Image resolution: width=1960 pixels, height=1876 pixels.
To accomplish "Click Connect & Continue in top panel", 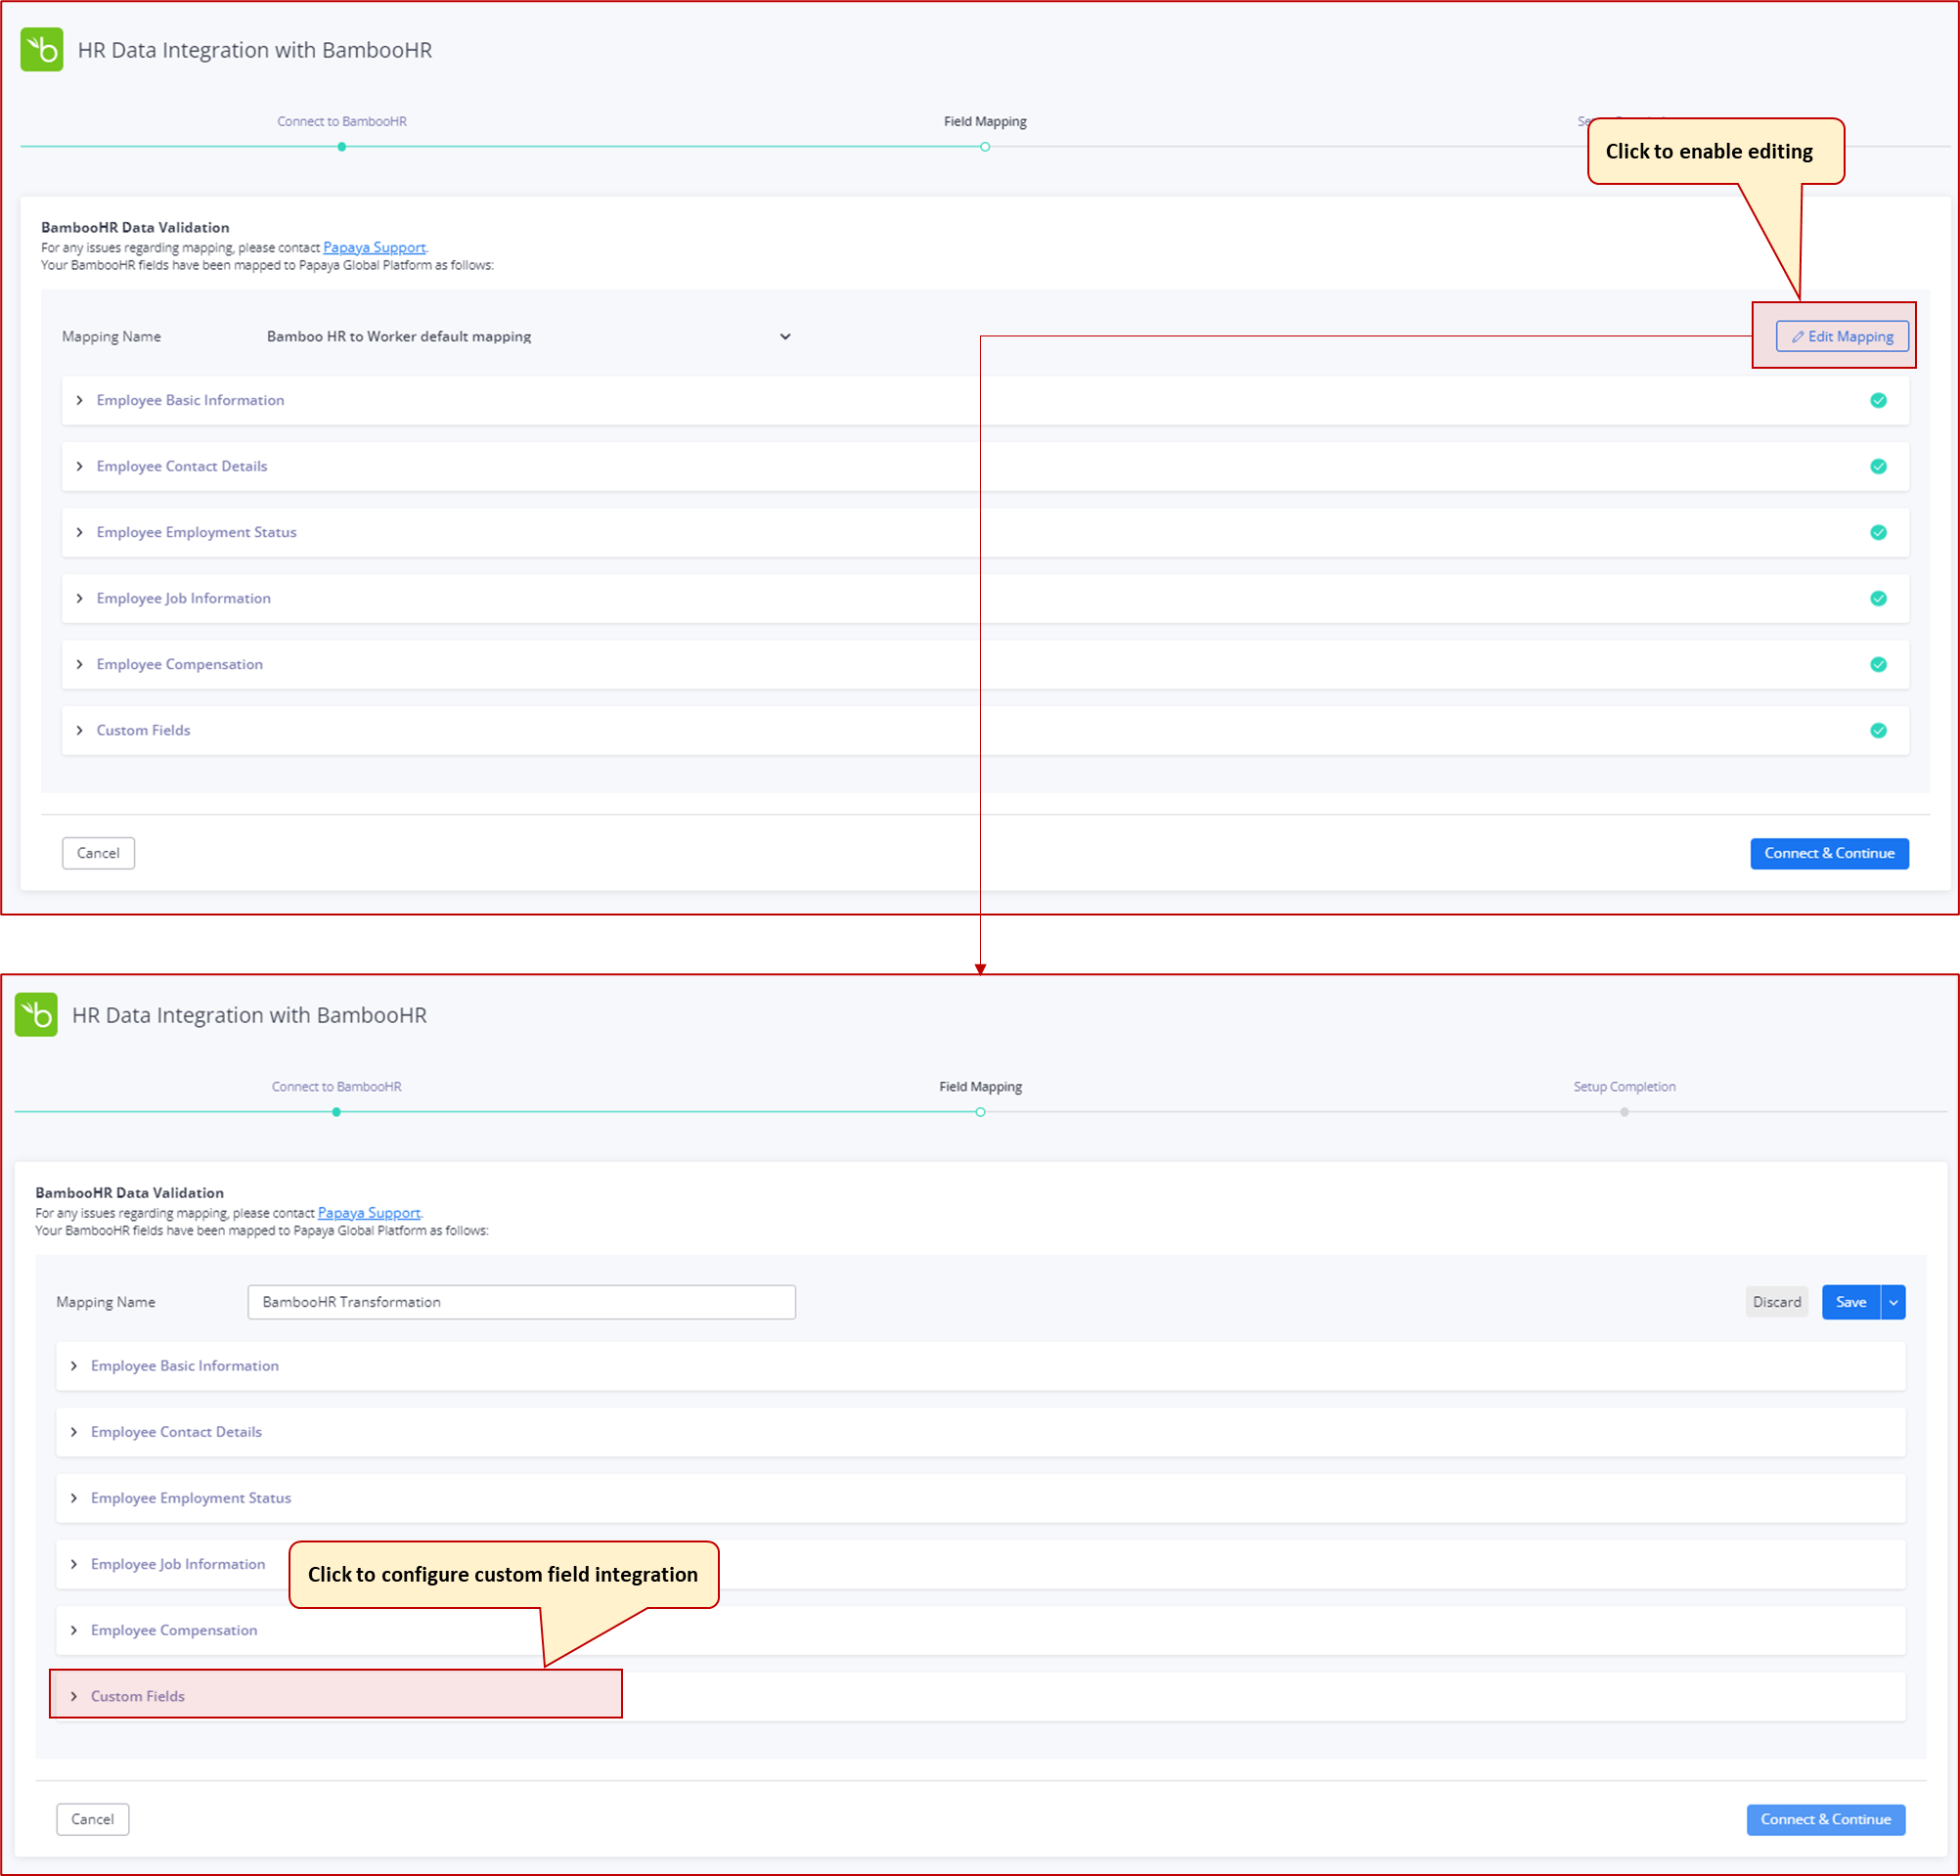I will 1829,853.
